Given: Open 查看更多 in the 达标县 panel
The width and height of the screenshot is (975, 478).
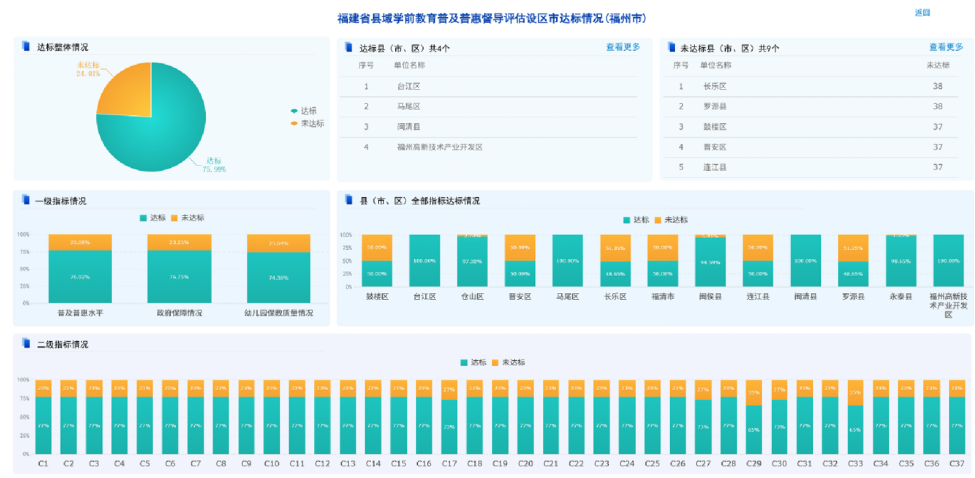Looking at the screenshot, I should [622, 47].
